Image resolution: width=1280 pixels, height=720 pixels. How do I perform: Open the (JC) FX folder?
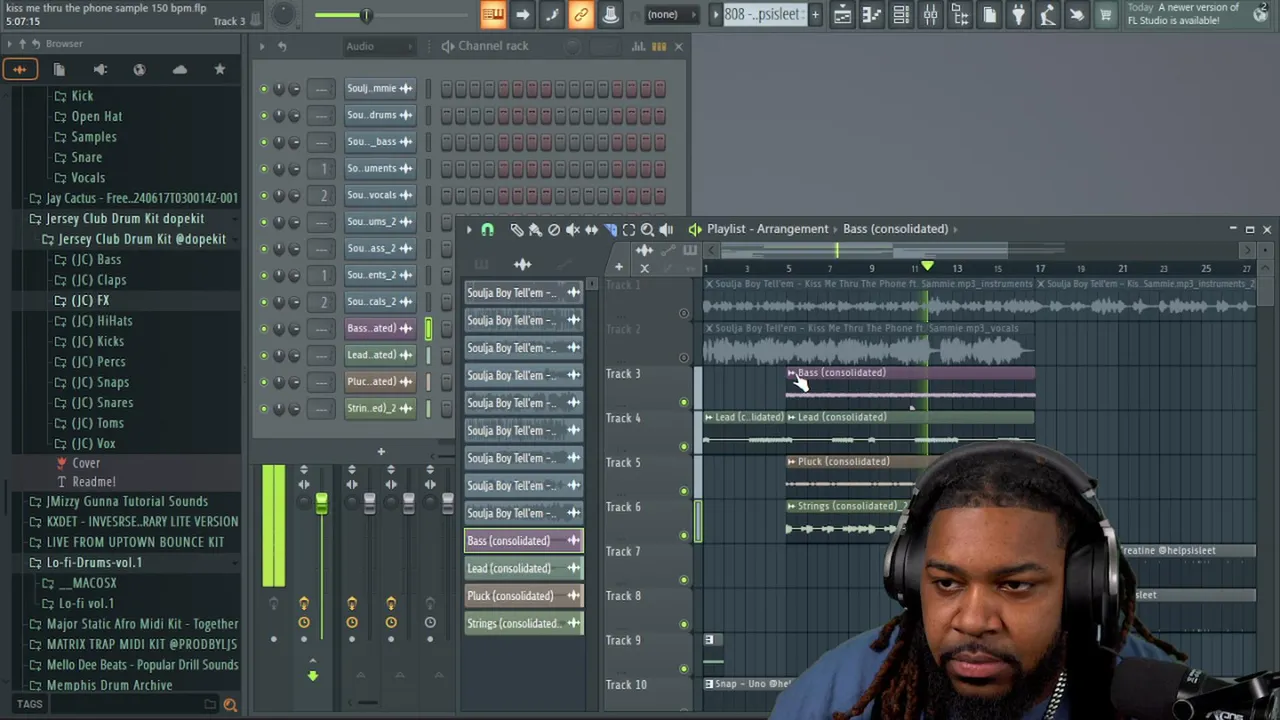(x=90, y=300)
